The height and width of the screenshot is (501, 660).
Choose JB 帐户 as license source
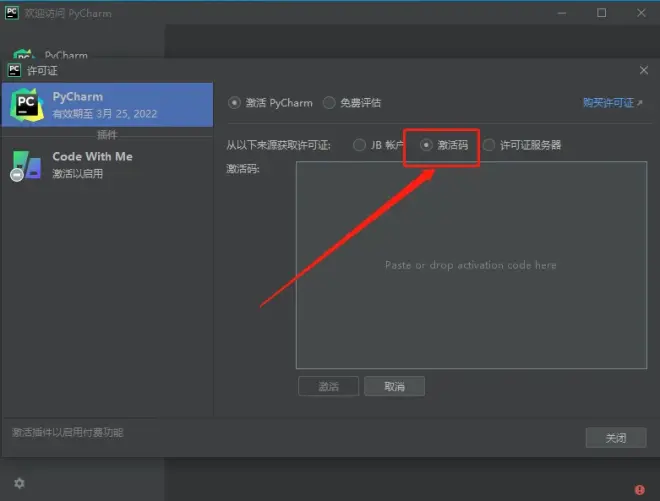coord(359,145)
